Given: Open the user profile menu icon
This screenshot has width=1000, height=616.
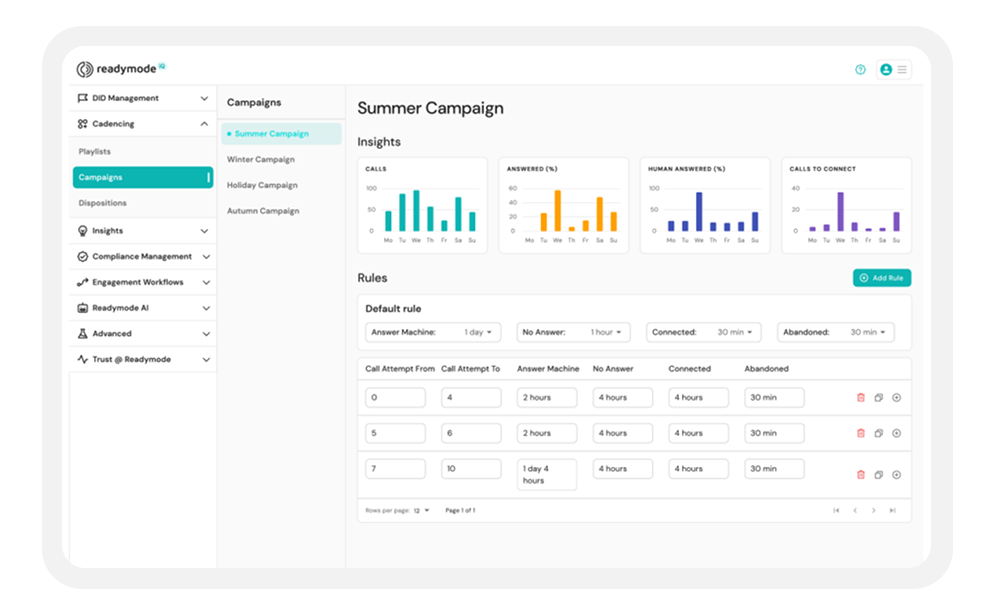Looking at the screenshot, I should 886,70.
